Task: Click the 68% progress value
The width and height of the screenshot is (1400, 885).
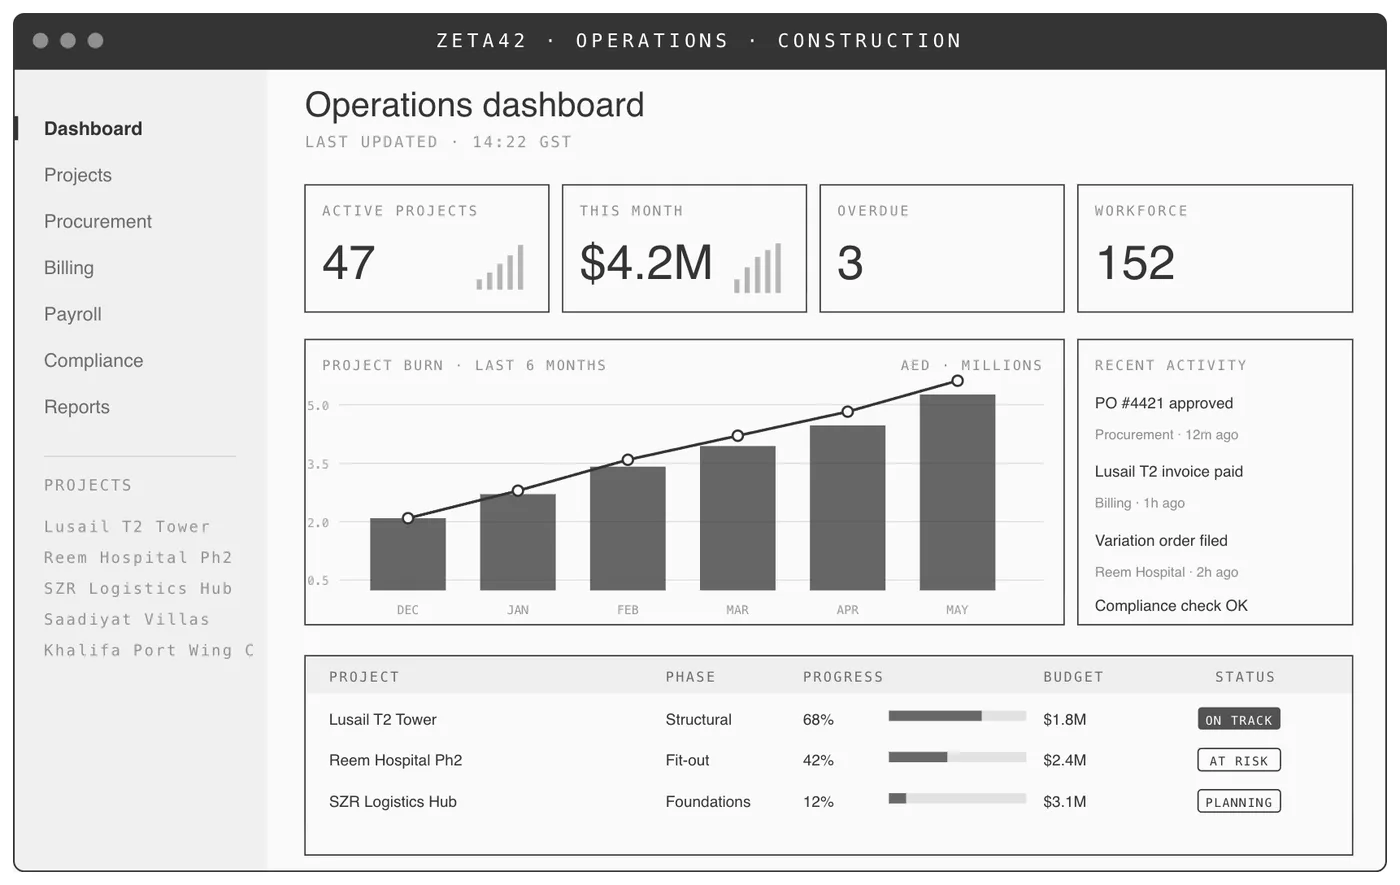Action: [819, 720]
